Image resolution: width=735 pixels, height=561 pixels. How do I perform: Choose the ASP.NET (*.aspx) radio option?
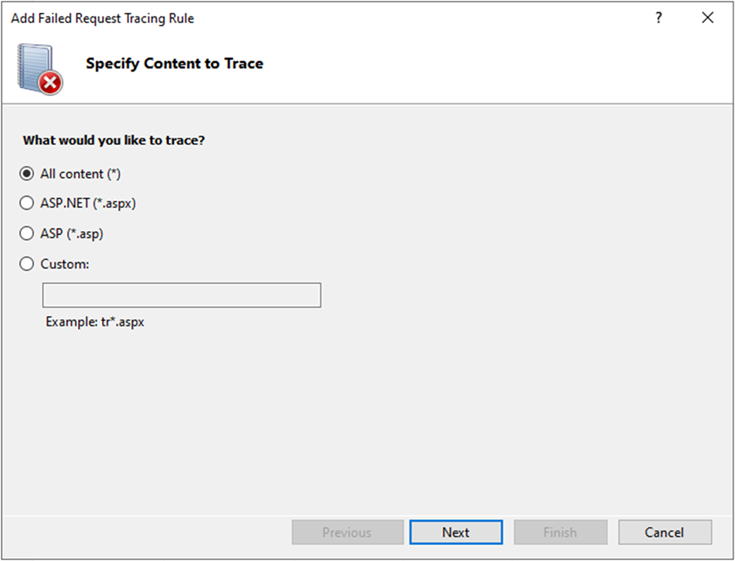point(27,203)
